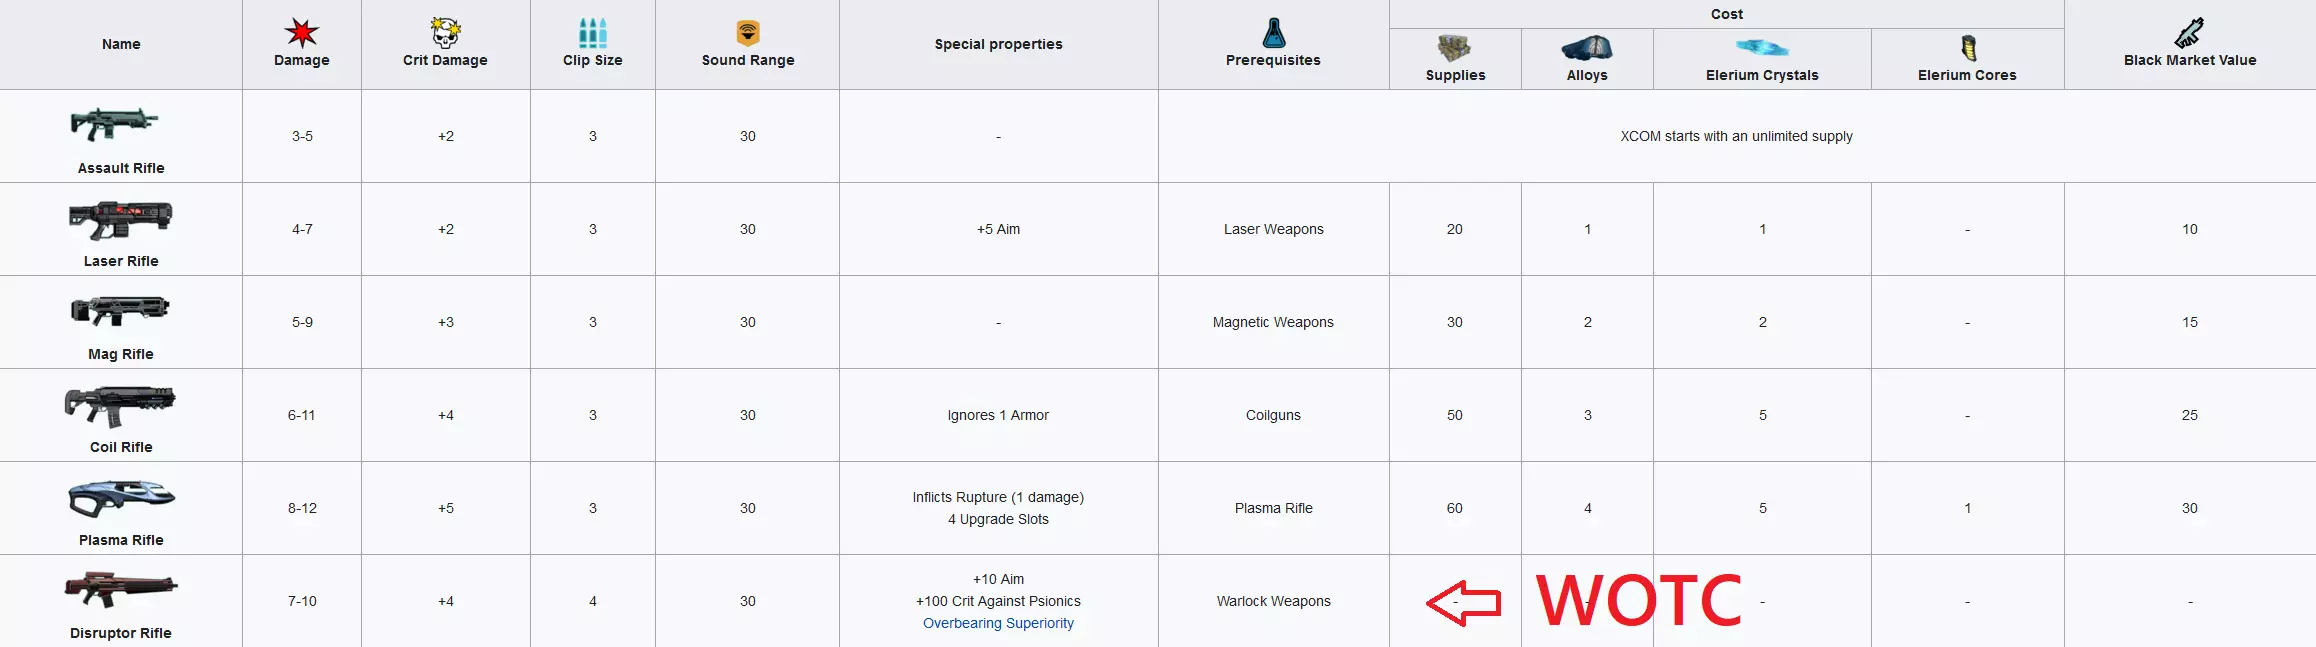Click the Elerium Crystals icon
This screenshot has height=647, width=2316.
1762,47
